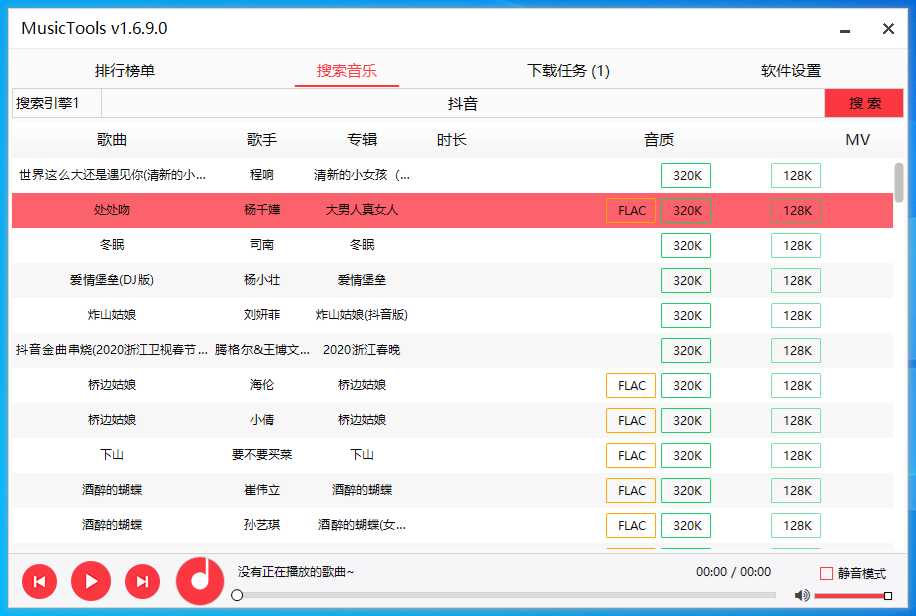The height and width of the screenshot is (616, 916).
Task: Click the MV column header
Action: coord(857,140)
